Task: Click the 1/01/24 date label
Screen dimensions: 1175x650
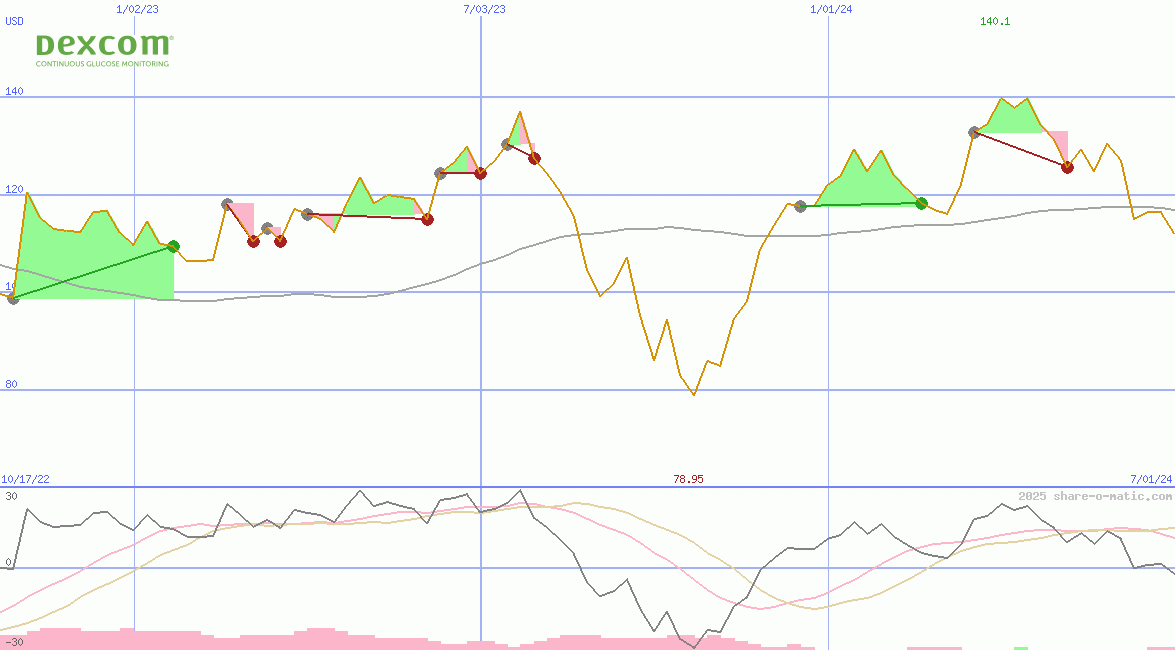Action: pos(830,9)
